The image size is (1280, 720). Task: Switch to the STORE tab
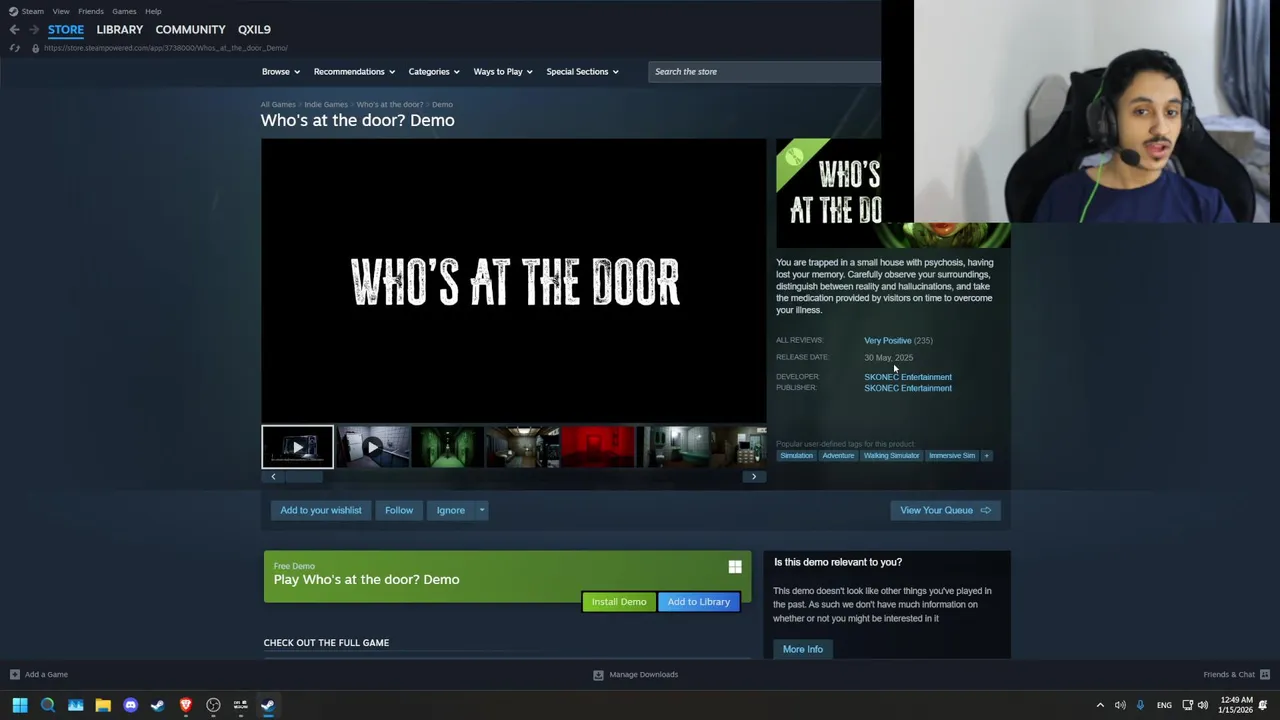(66, 29)
